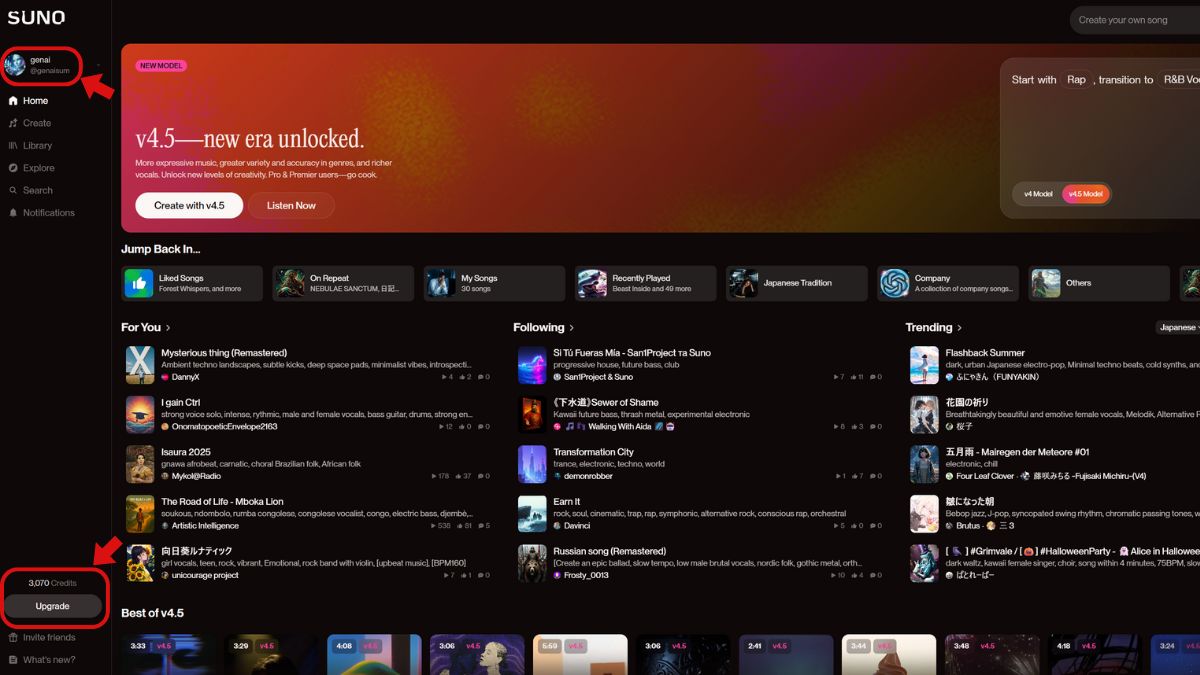Click the SUNO logo
The image size is (1200, 675).
click(36, 17)
